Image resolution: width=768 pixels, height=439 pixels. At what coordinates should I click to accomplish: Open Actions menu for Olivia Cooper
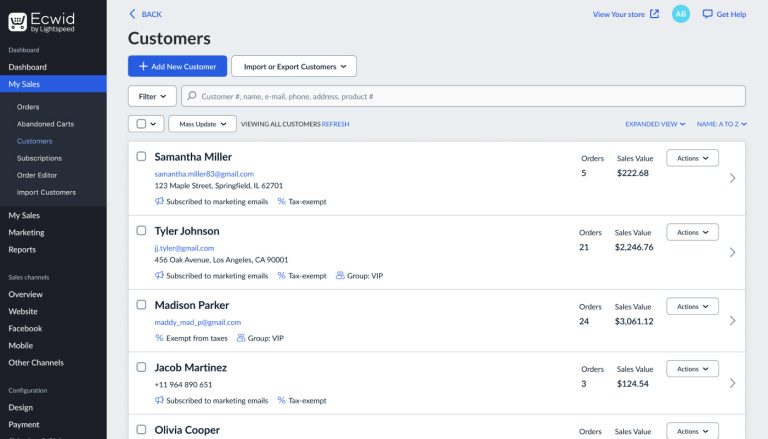tap(693, 431)
